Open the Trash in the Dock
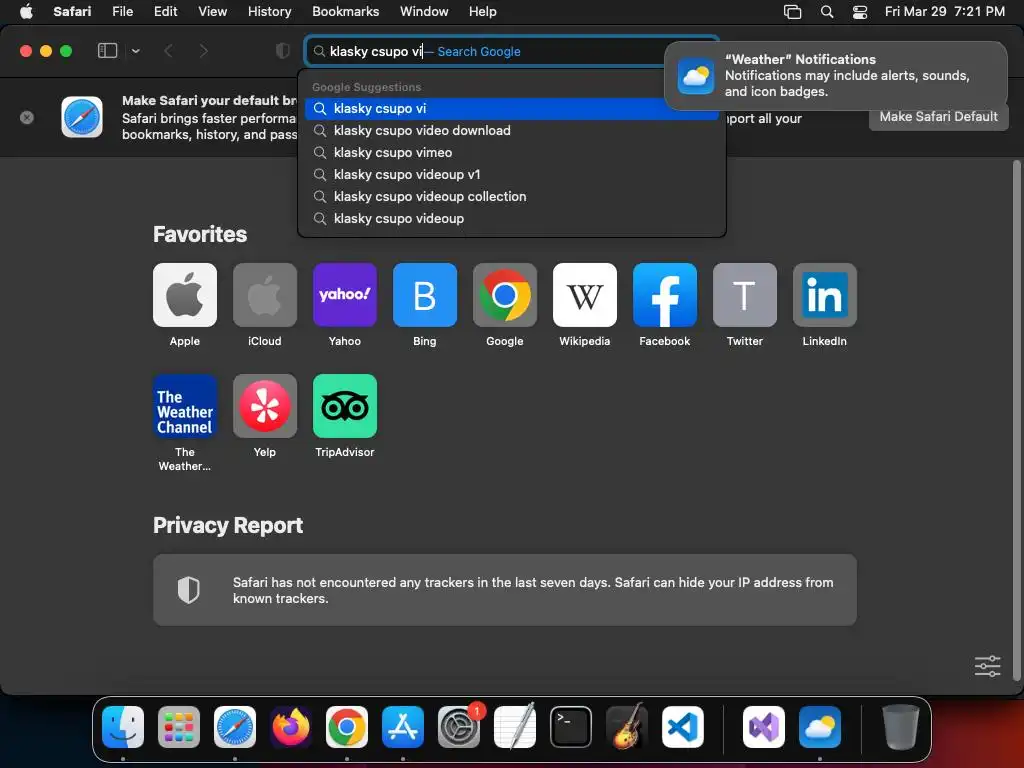 [x=901, y=727]
